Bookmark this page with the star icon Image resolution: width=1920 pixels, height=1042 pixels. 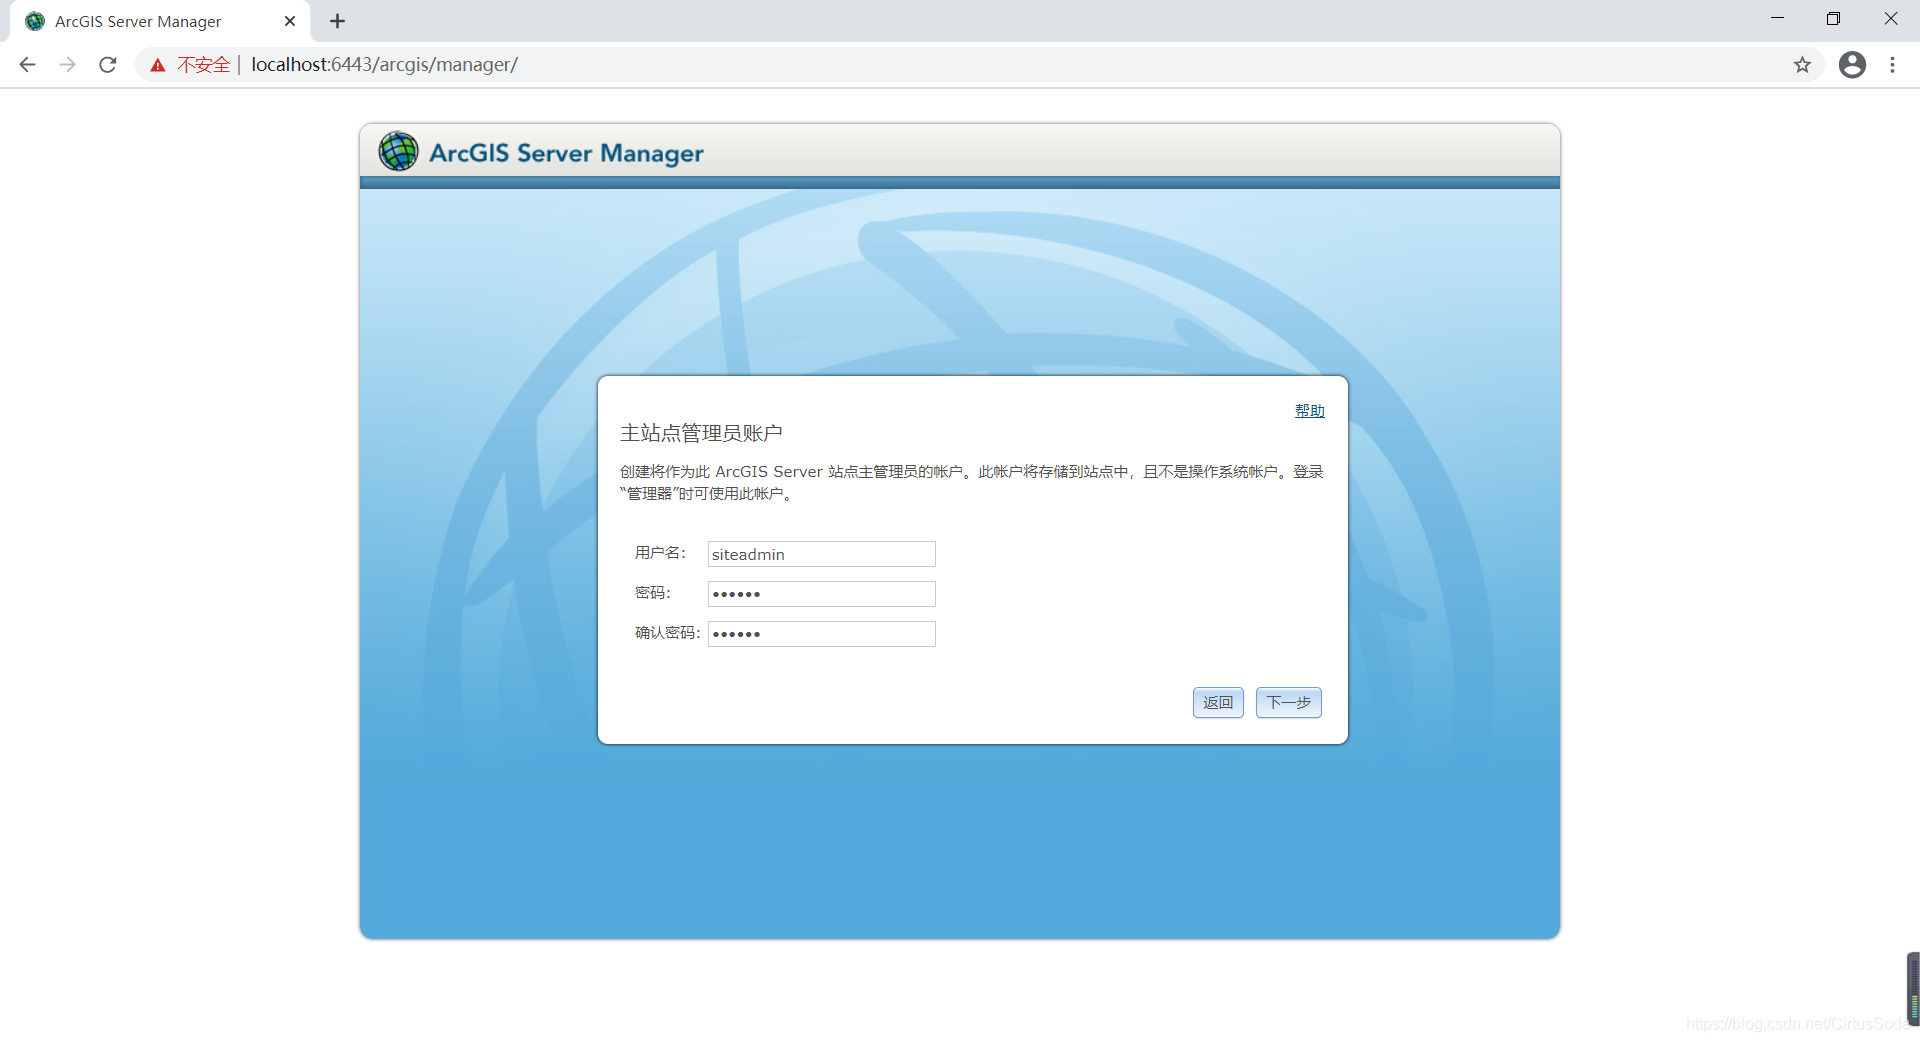click(1802, 65)
